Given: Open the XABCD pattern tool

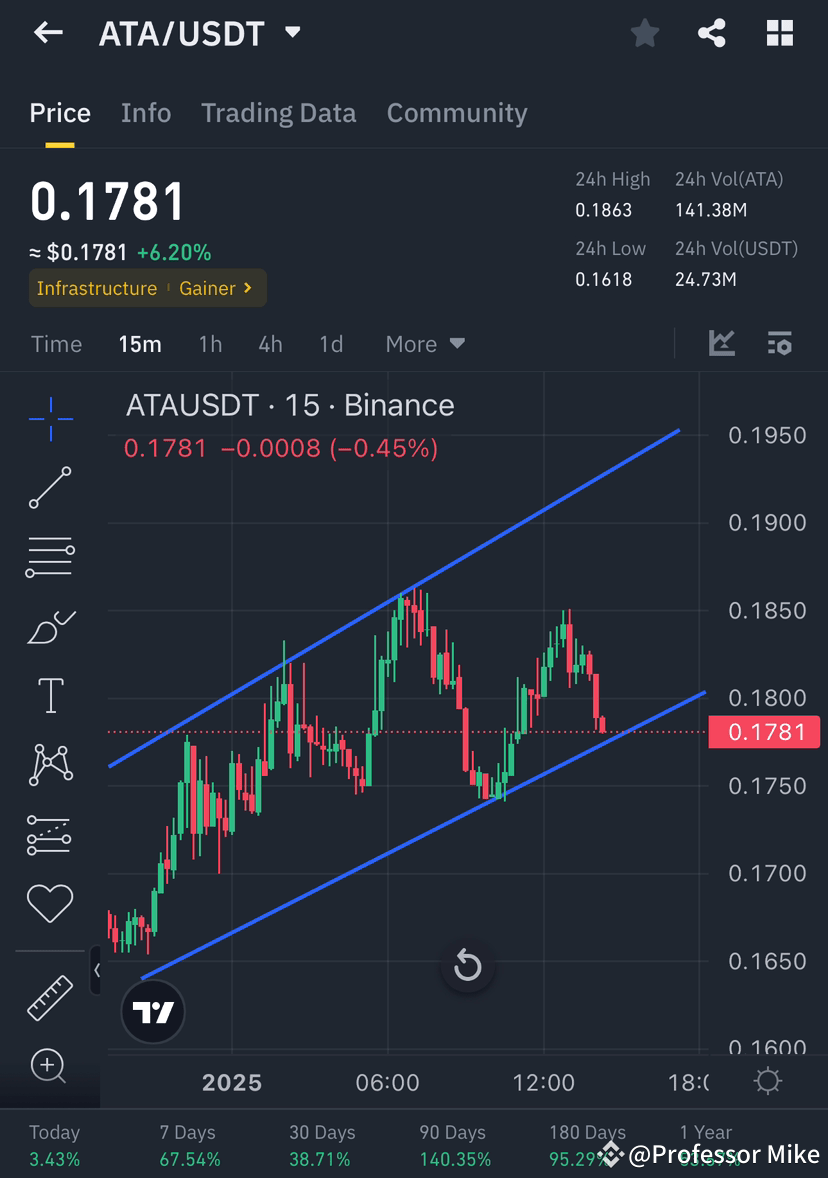Looking at the screenshot, I should (51, 763).
